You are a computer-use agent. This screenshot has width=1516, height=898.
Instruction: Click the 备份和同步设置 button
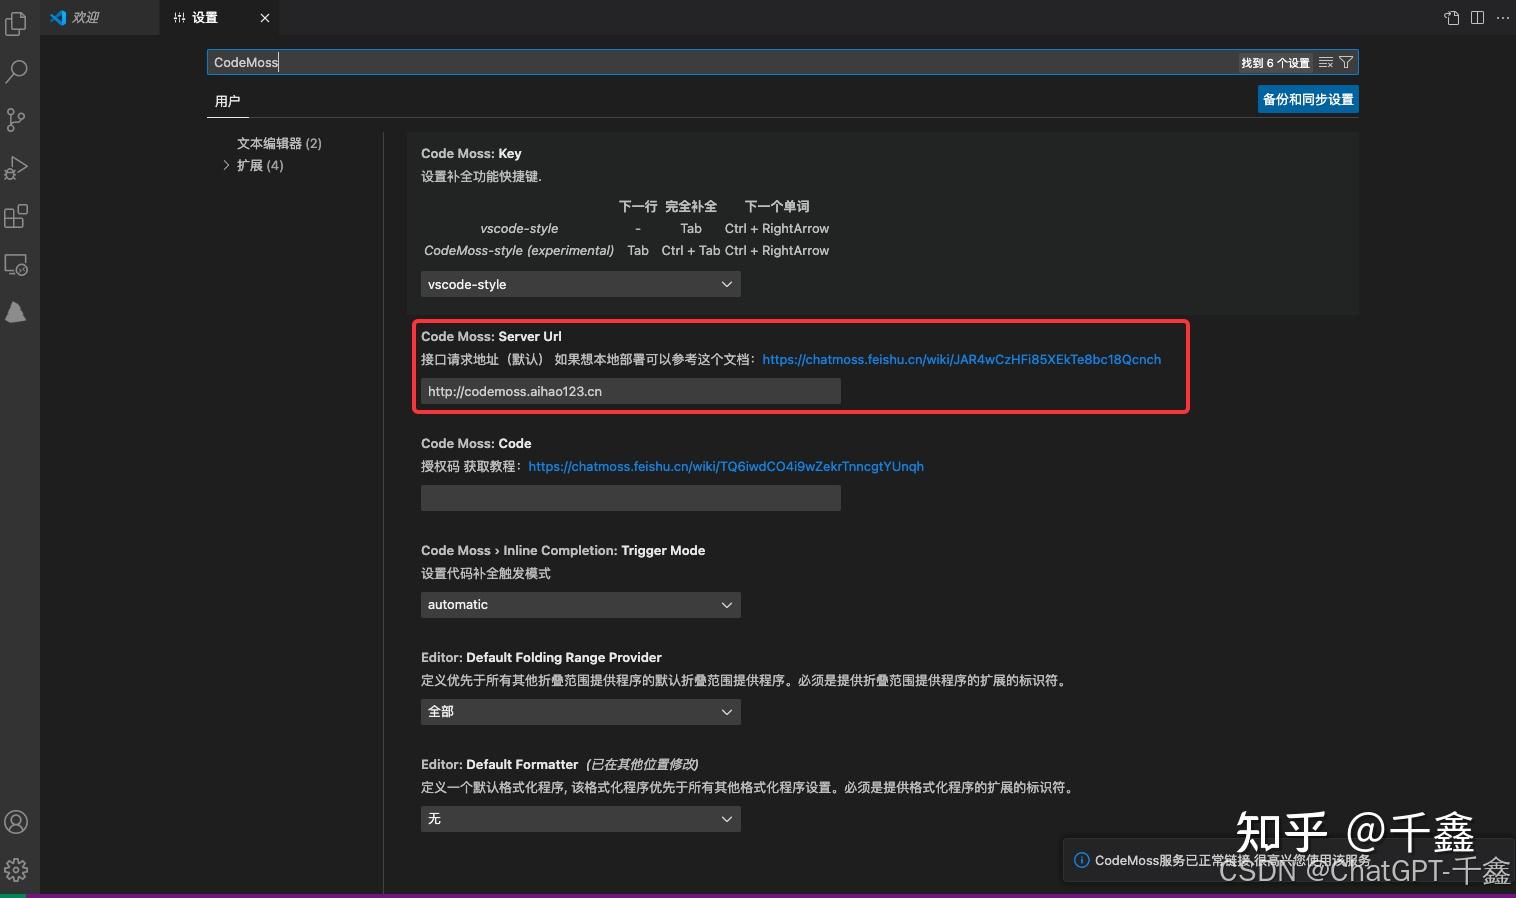[1307, 99]
